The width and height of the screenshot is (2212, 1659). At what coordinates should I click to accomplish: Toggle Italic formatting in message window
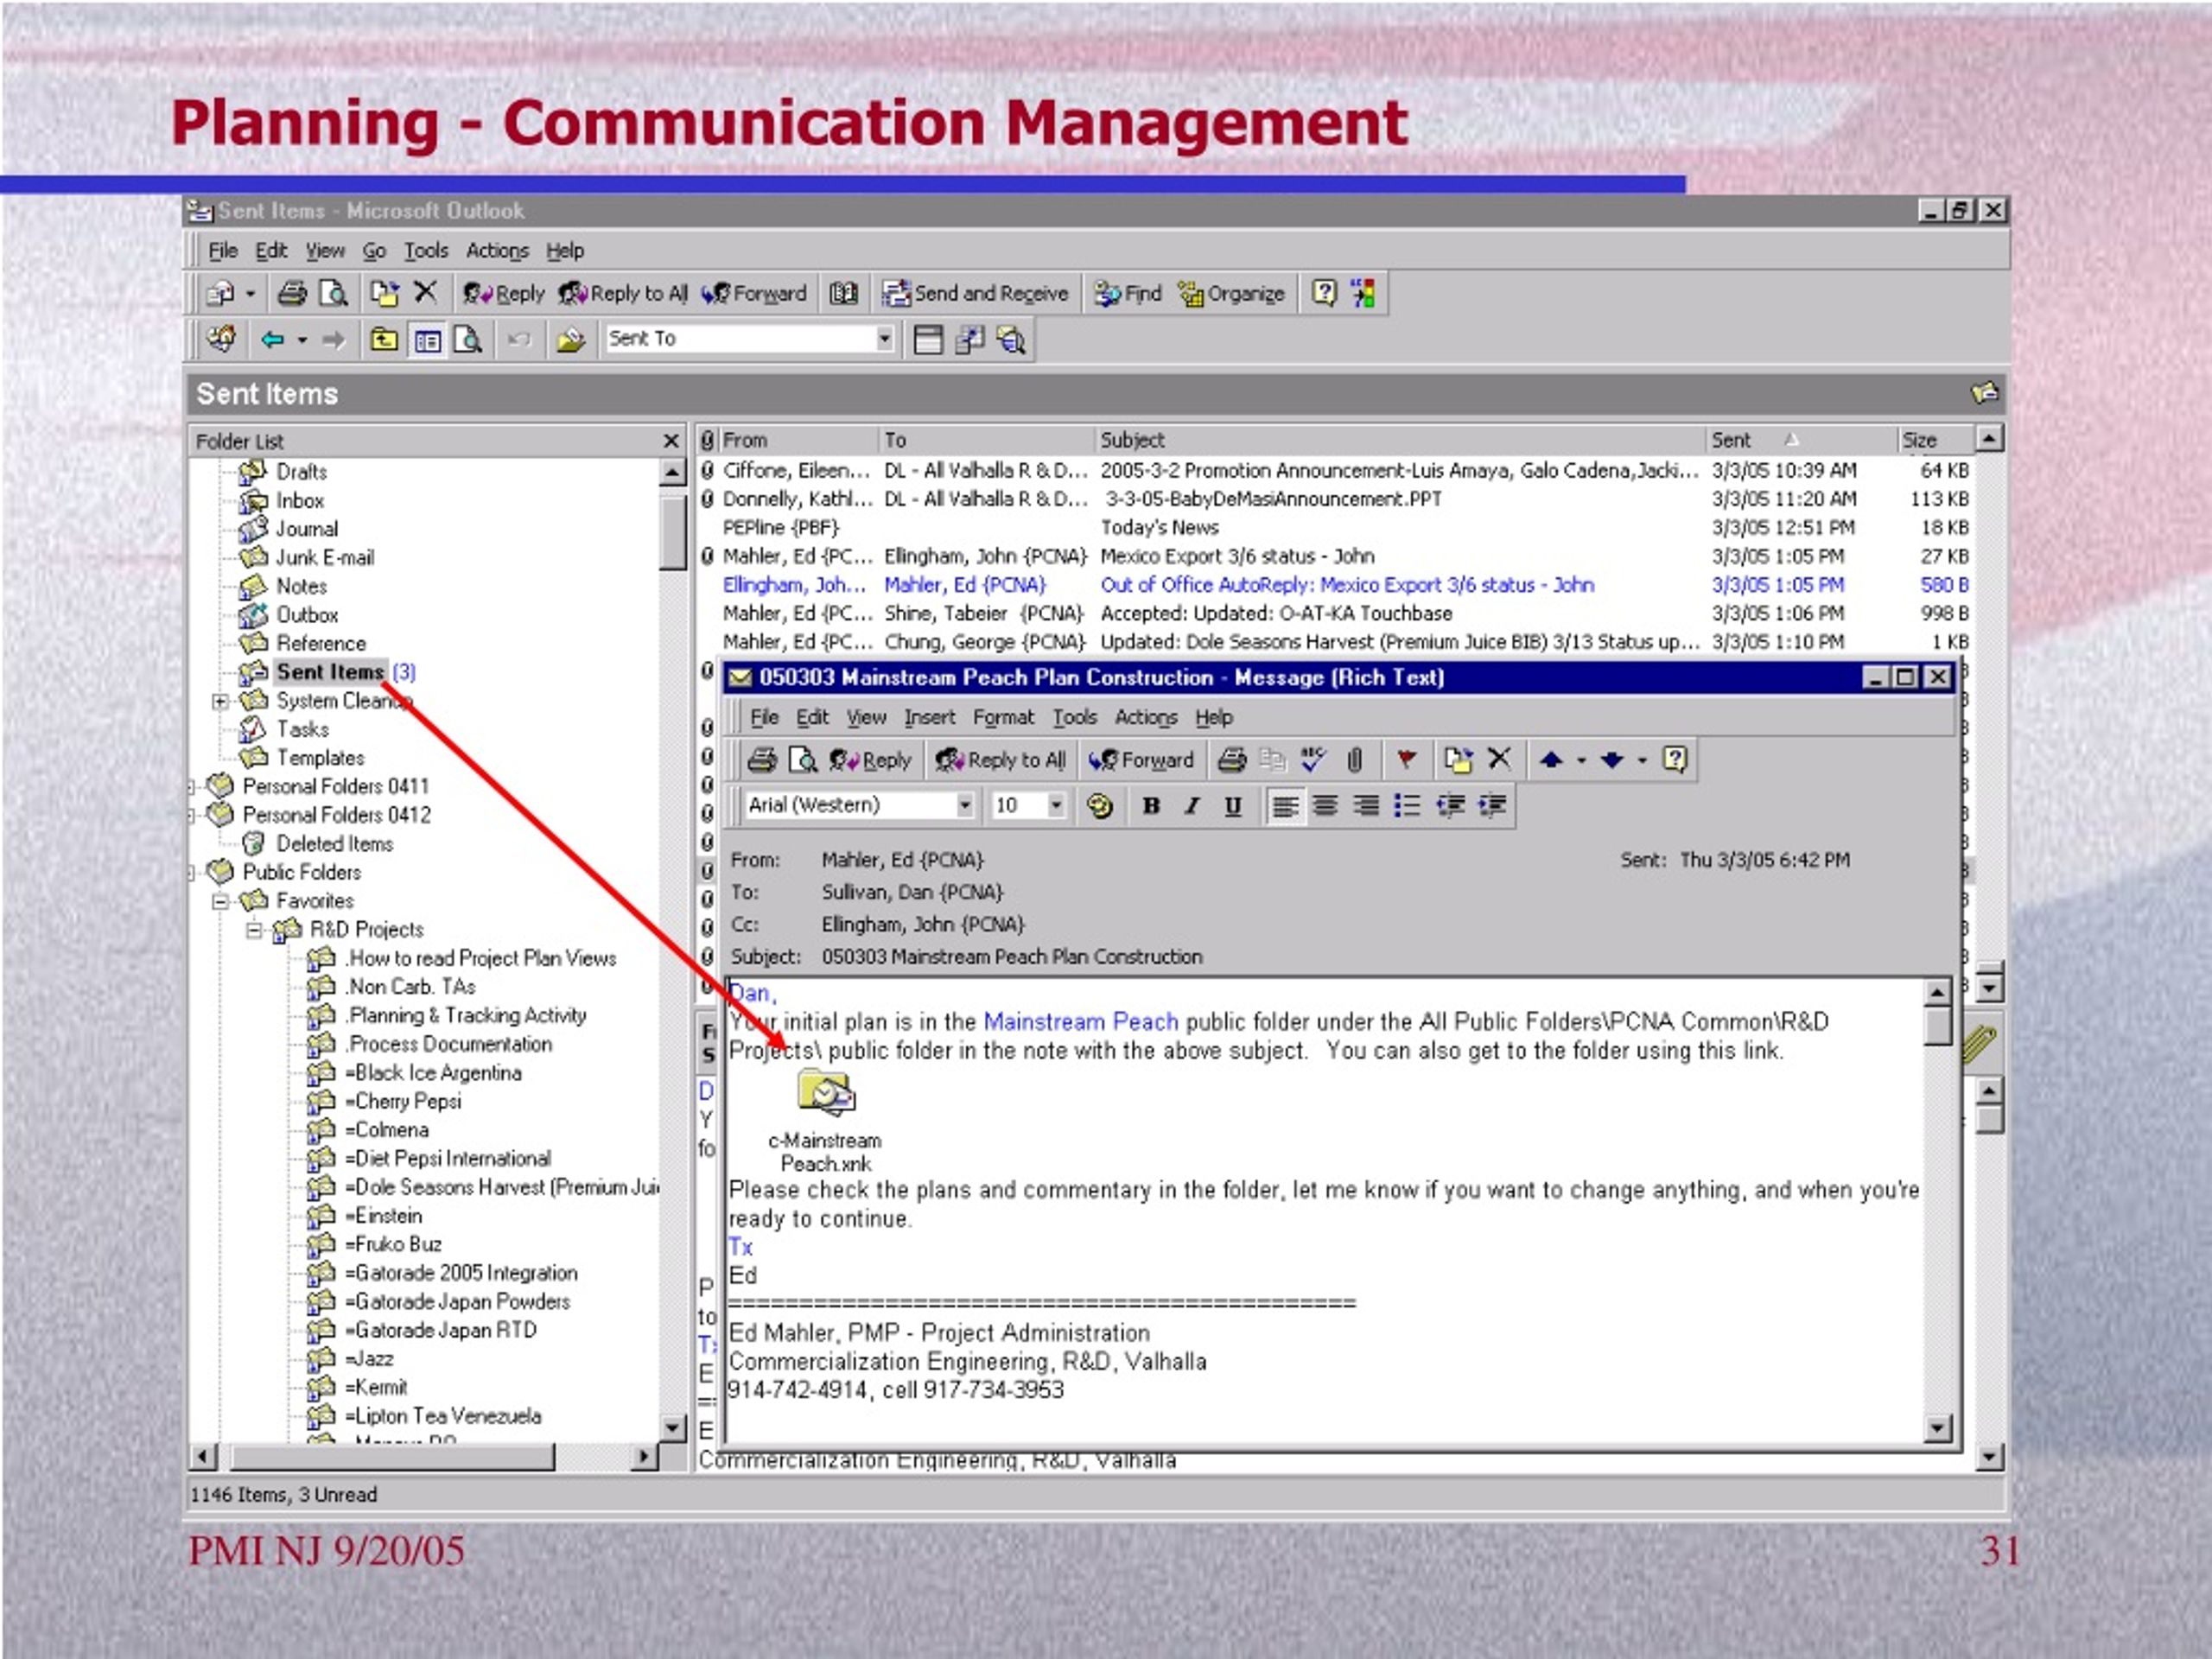point(1192,805)
